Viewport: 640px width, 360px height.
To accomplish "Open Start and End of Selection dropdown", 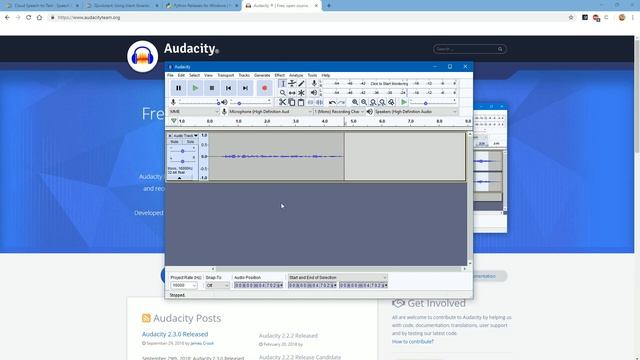I will 337,278.
